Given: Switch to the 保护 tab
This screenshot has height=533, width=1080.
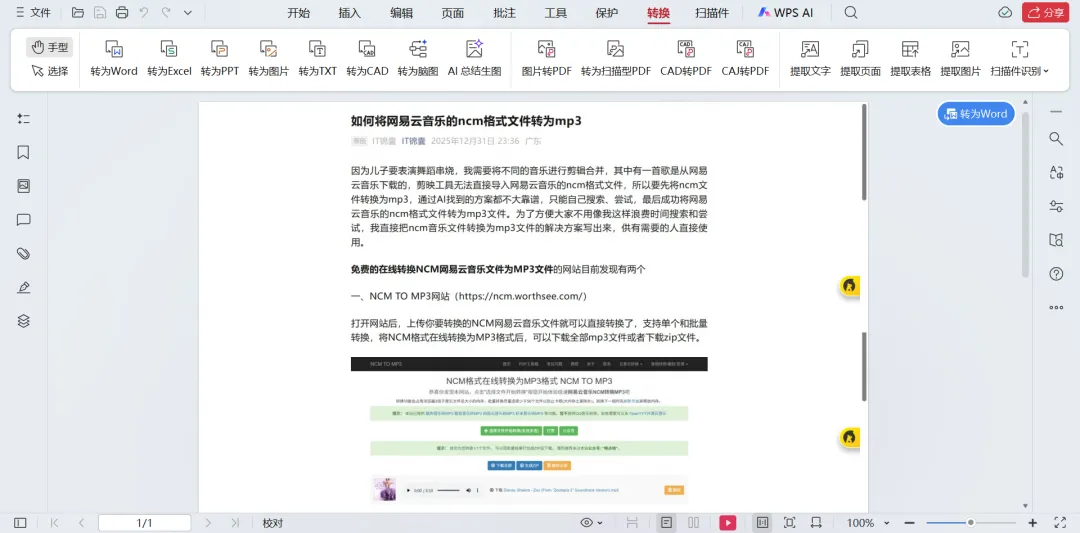Looking at the screenshot, I should (x=607, y=12).
